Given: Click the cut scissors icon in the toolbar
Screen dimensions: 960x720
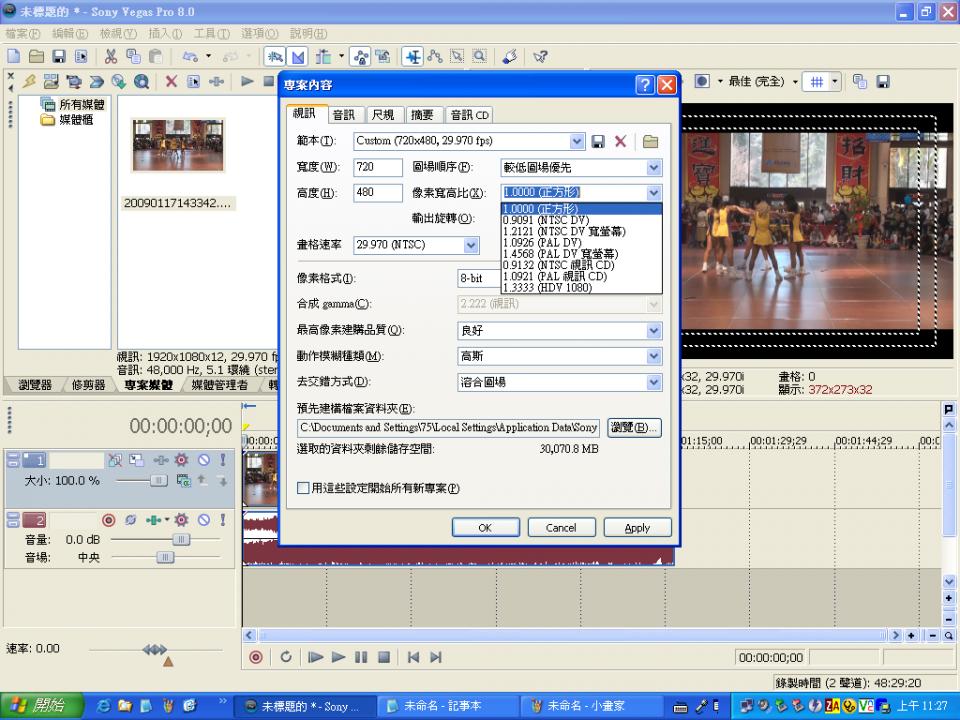Looking at the screenshot, I should click(111, 57).
